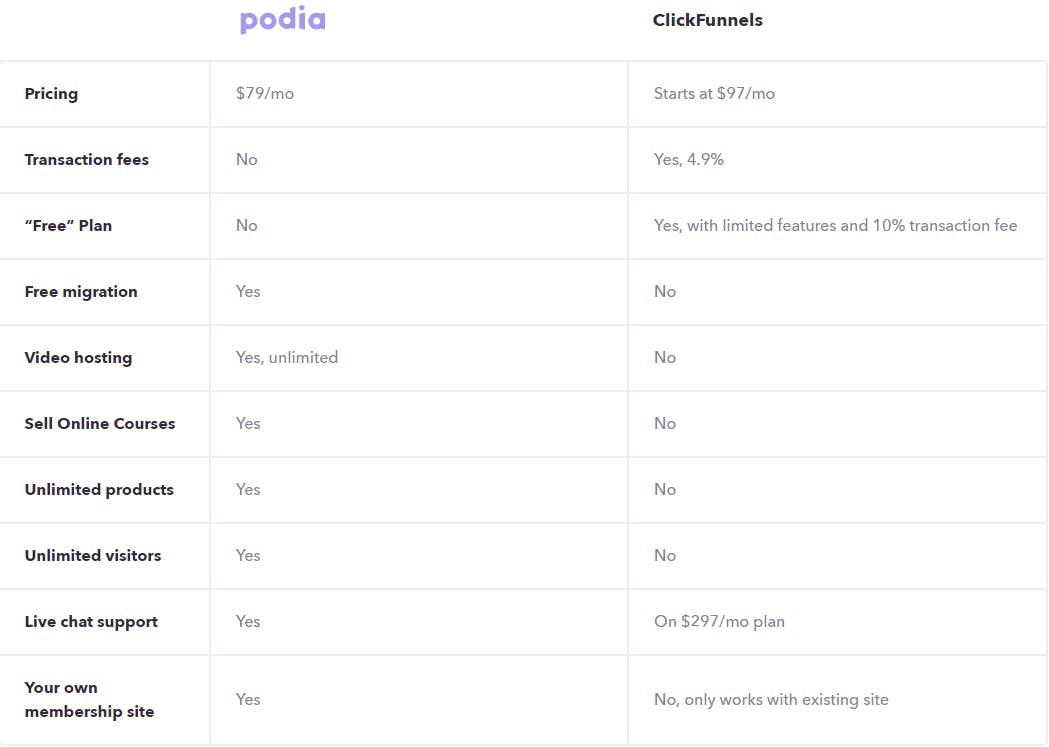The height and width of the screenshot is (747, 1049).
Task: Select podia's Yes for membership site
Action: click(248, 699)
